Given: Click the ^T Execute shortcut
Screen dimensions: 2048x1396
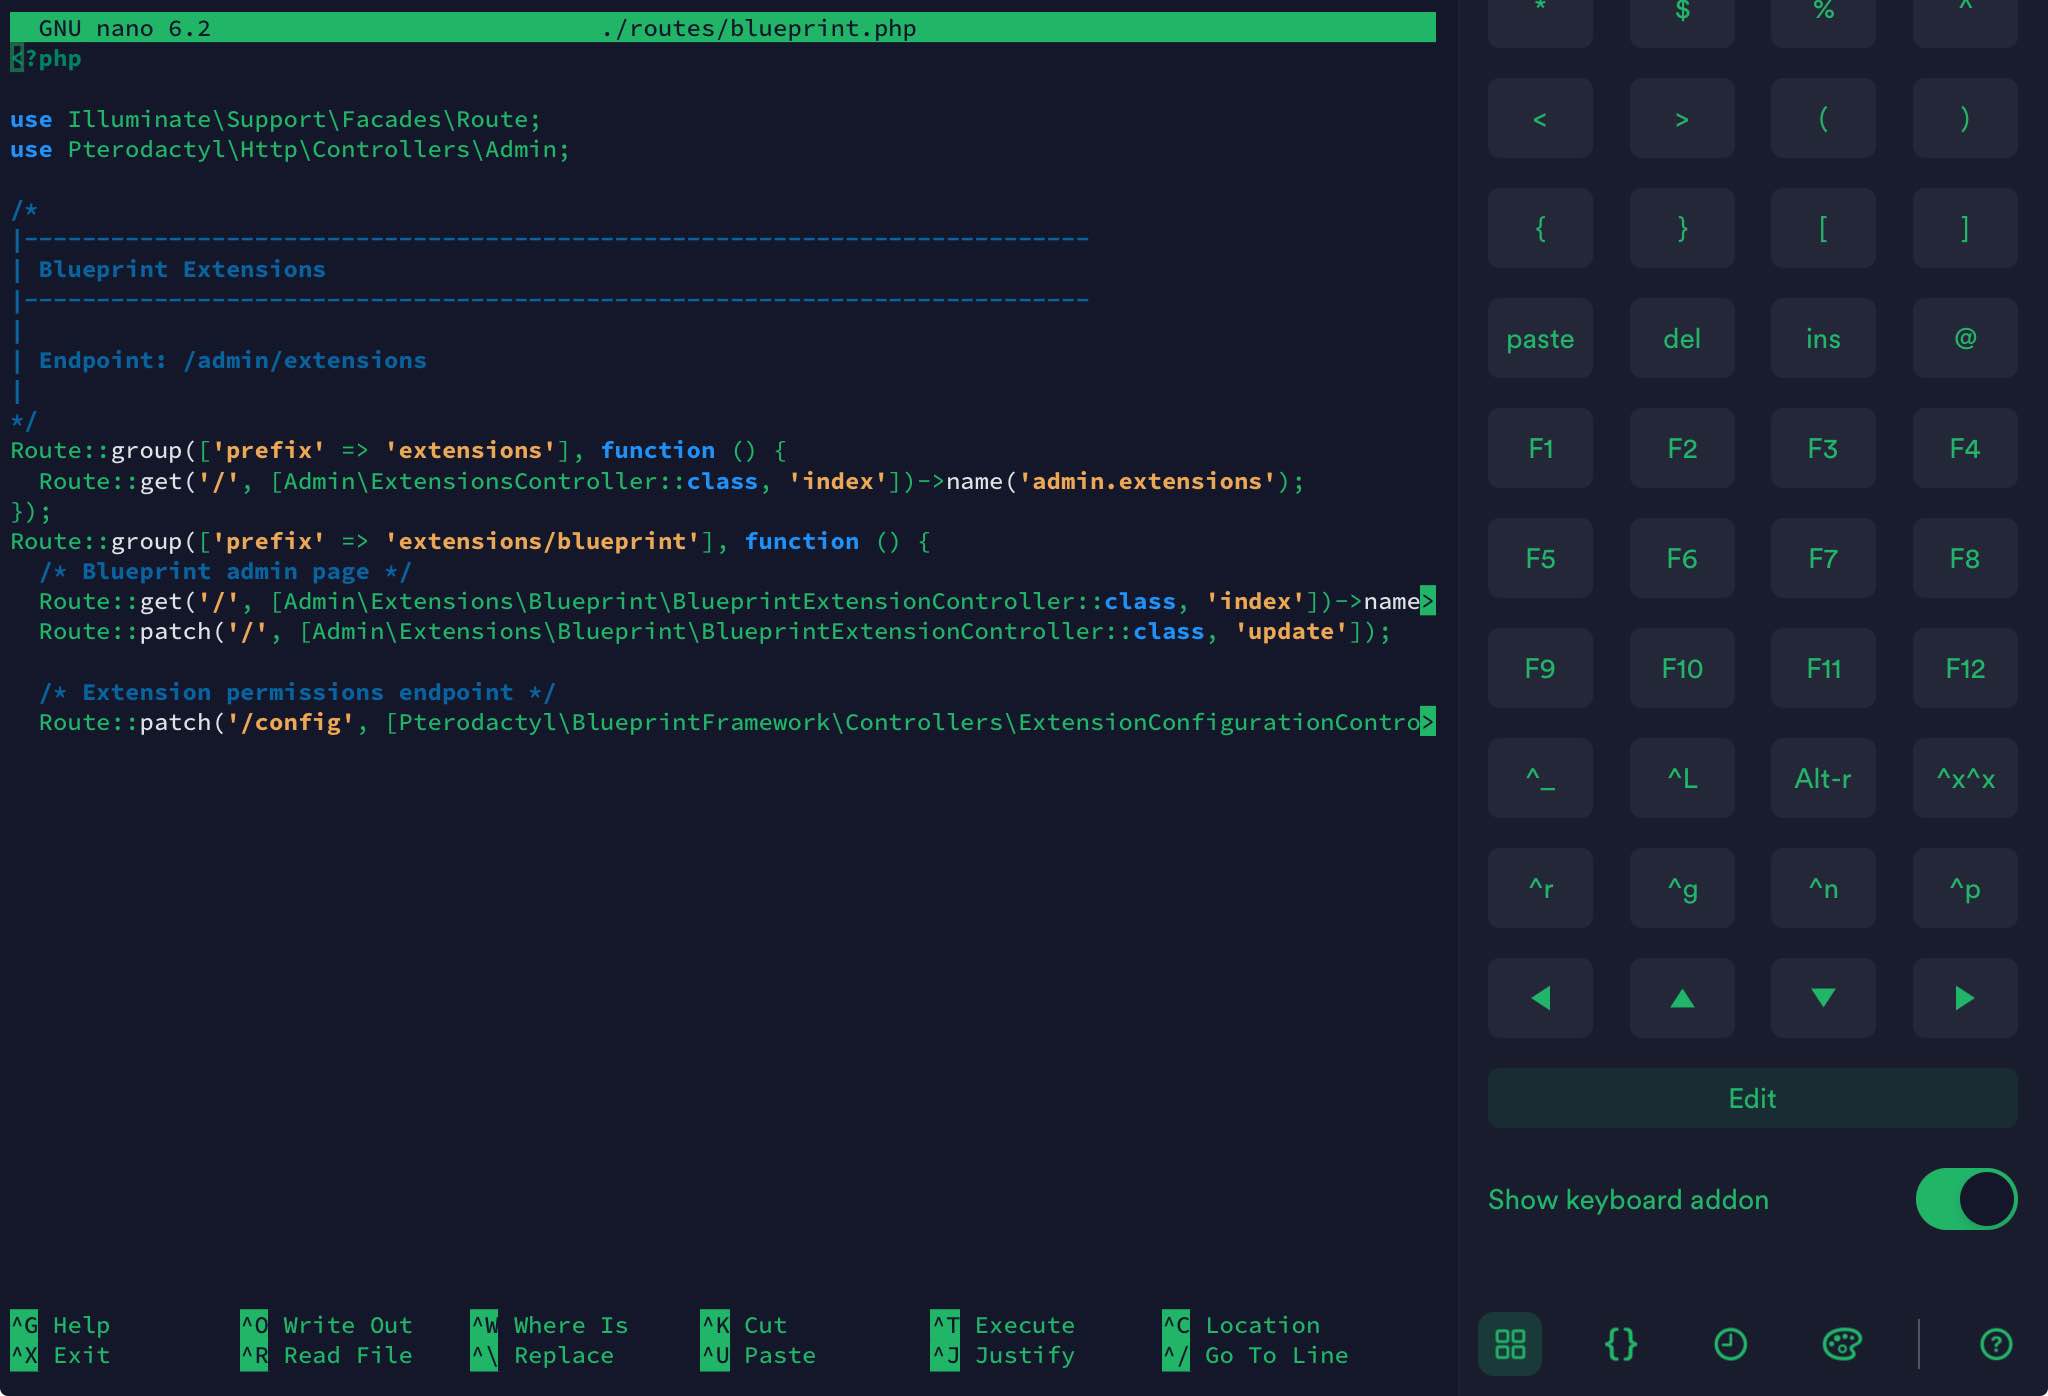Looking at the screenshot, I should (1003, 1325).
